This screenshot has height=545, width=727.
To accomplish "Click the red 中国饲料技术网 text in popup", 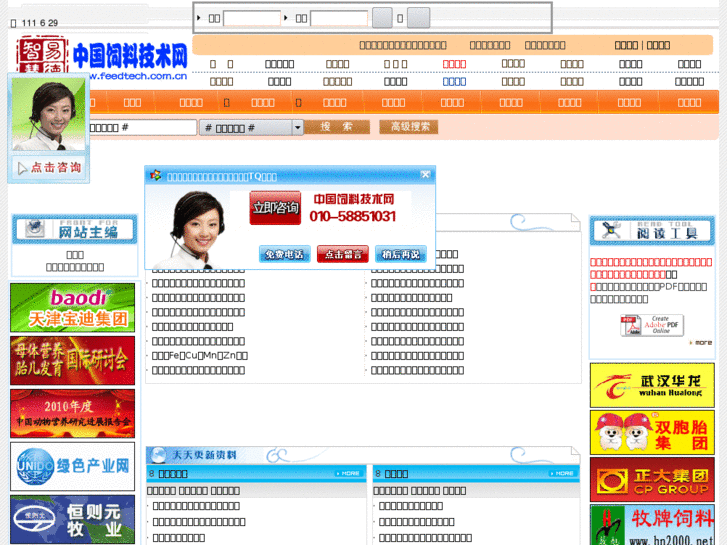I will [x=354, y=199].
